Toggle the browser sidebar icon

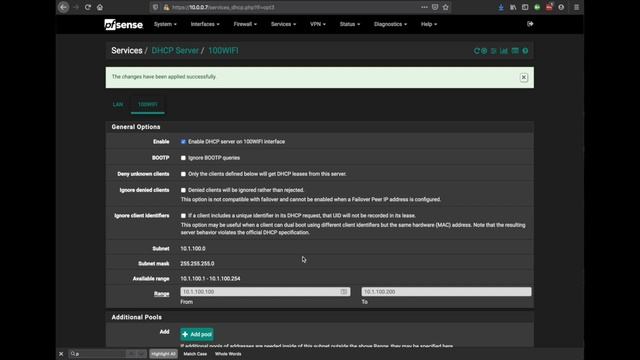525,7
